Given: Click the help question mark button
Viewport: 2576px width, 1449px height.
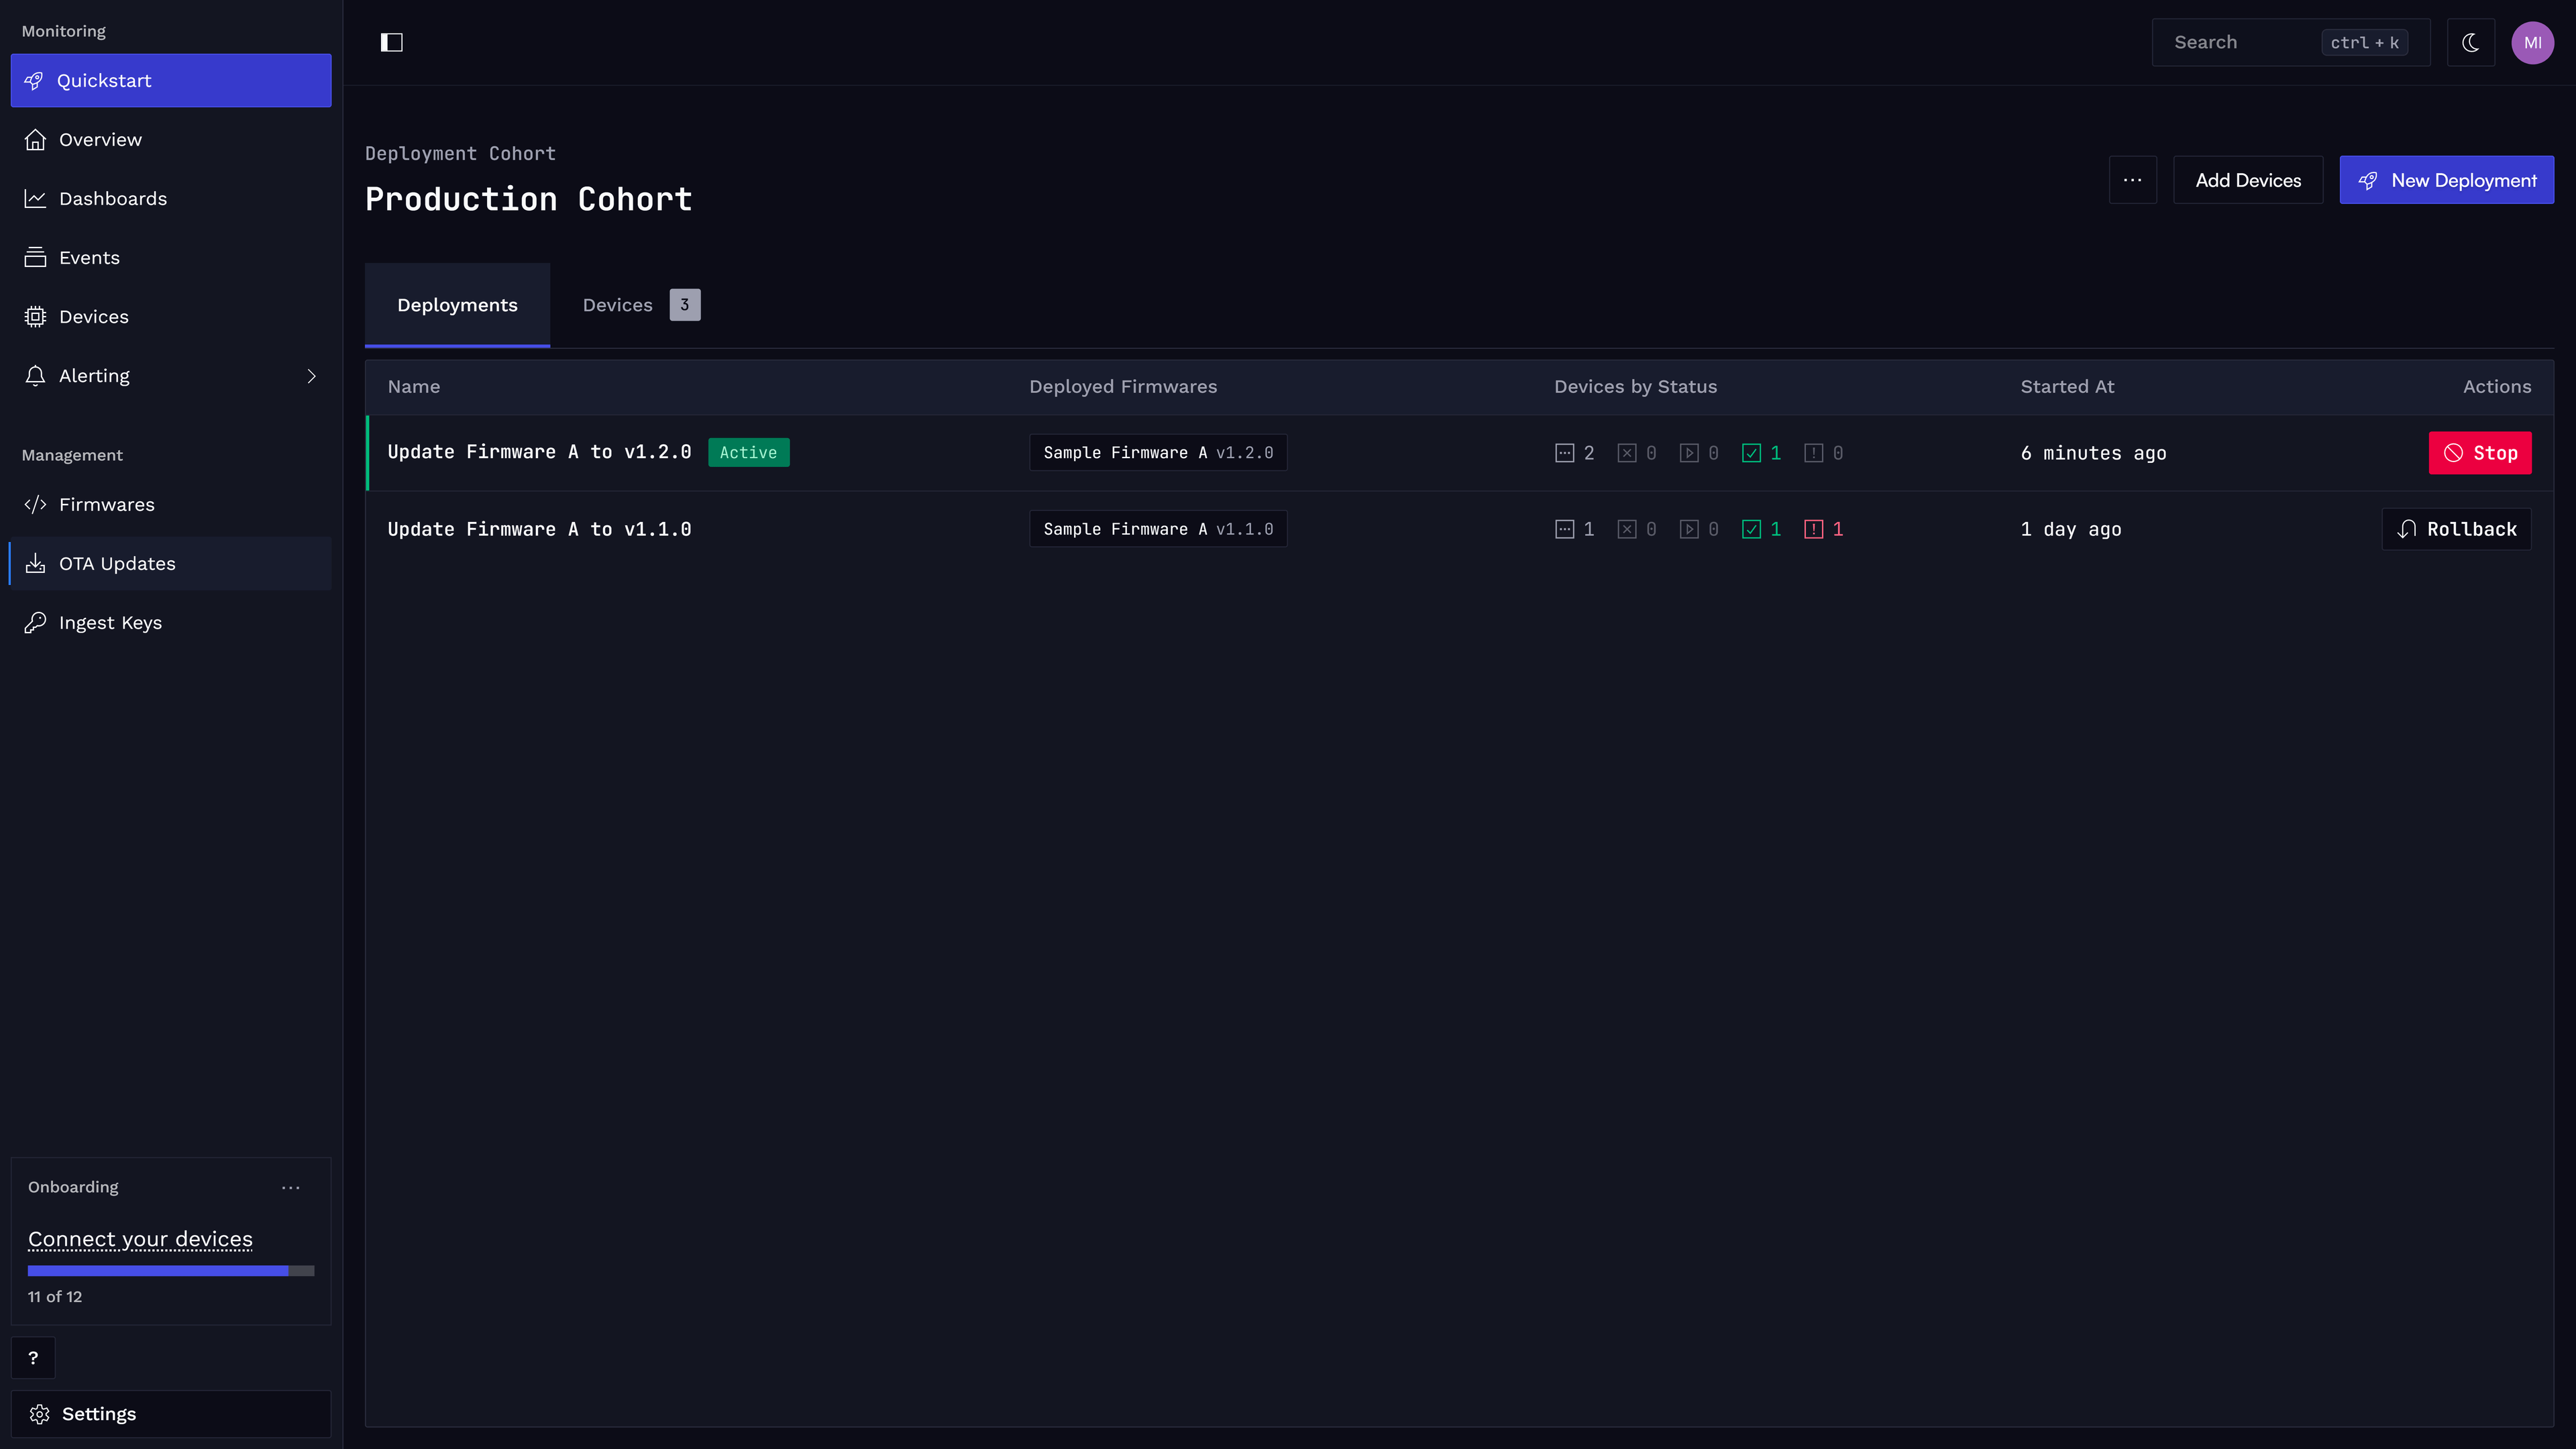Looking at the screenshot, I should [33, 1357].
